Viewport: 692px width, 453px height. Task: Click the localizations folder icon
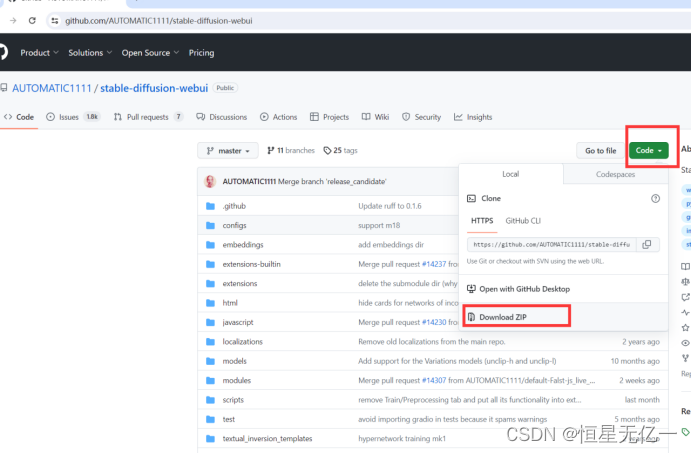coord(211,342)
